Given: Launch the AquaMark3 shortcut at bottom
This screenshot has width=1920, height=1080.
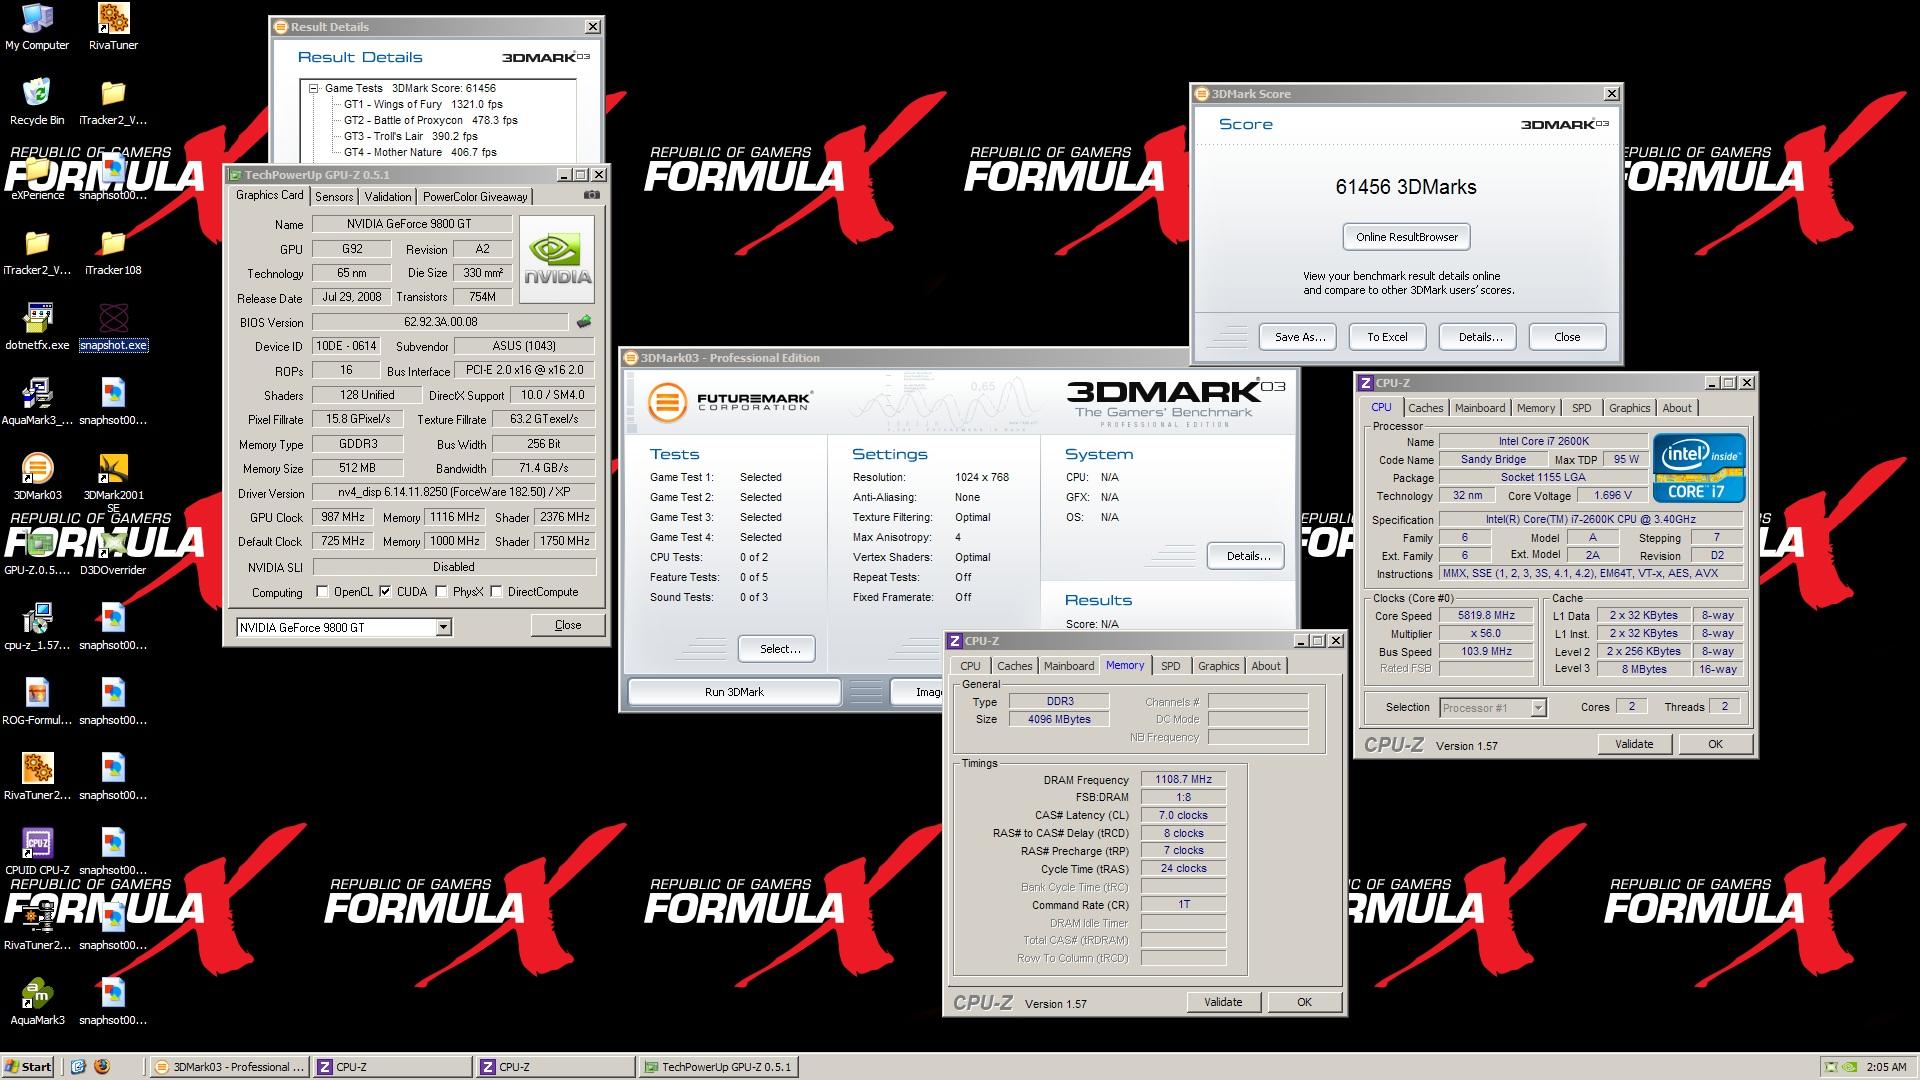Looking at the screenshot, I should click(37, 1002).
